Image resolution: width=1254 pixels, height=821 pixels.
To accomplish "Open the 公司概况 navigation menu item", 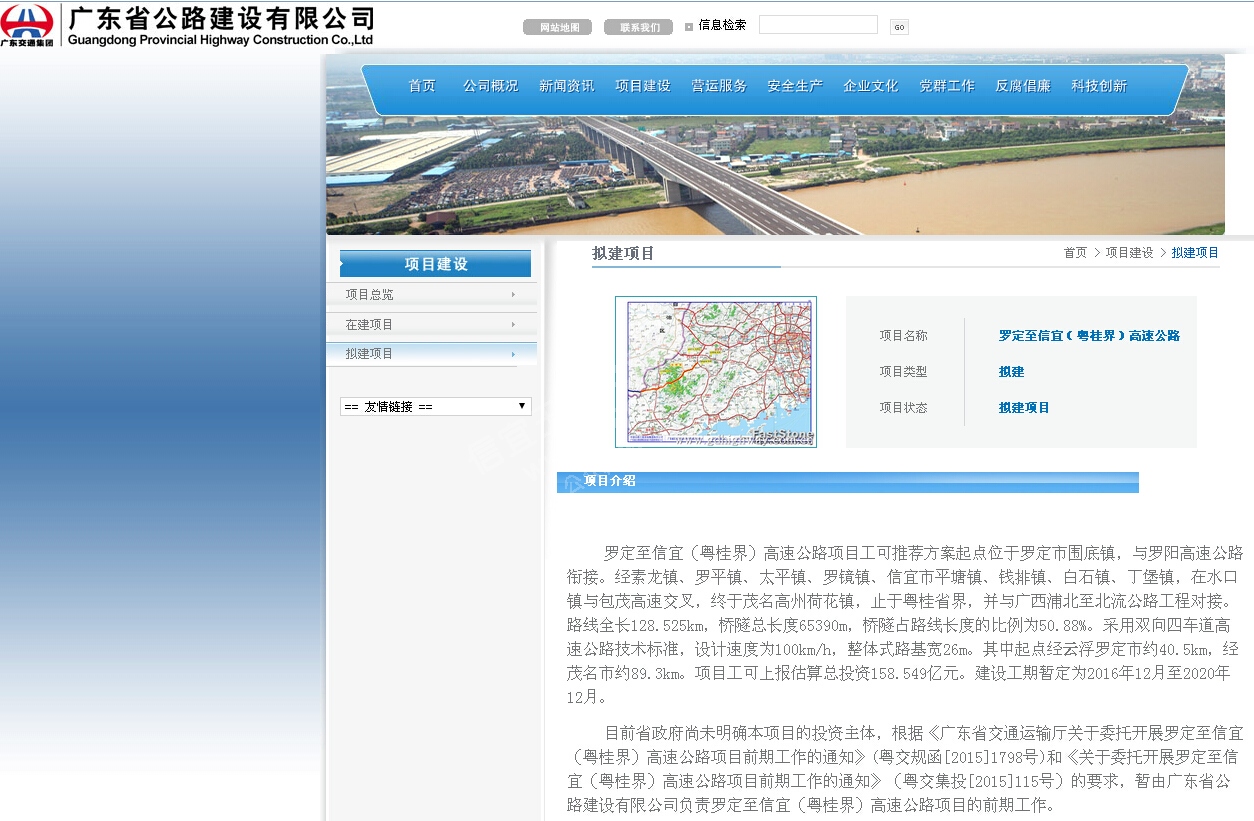I will pos(491,86).
